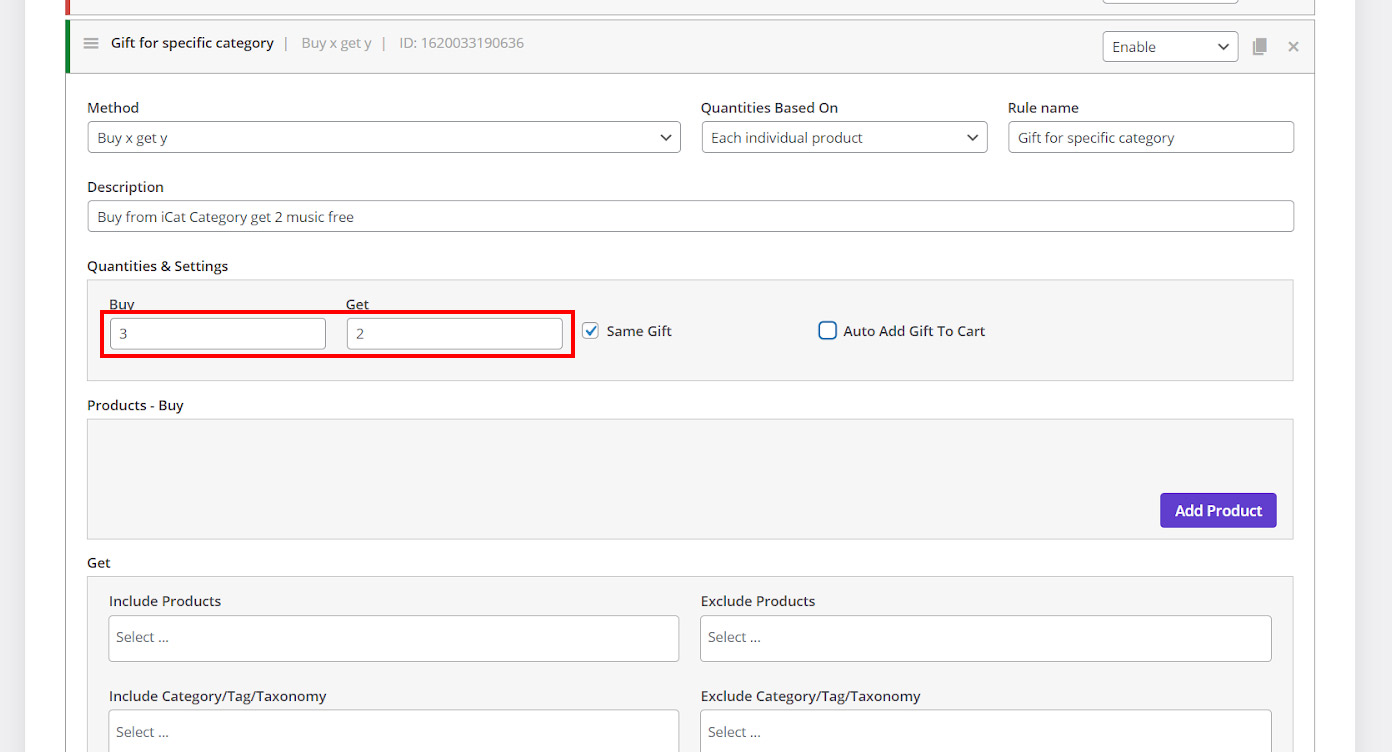Open the Exclude Category/Tag/Taxonomy selector

985,732
